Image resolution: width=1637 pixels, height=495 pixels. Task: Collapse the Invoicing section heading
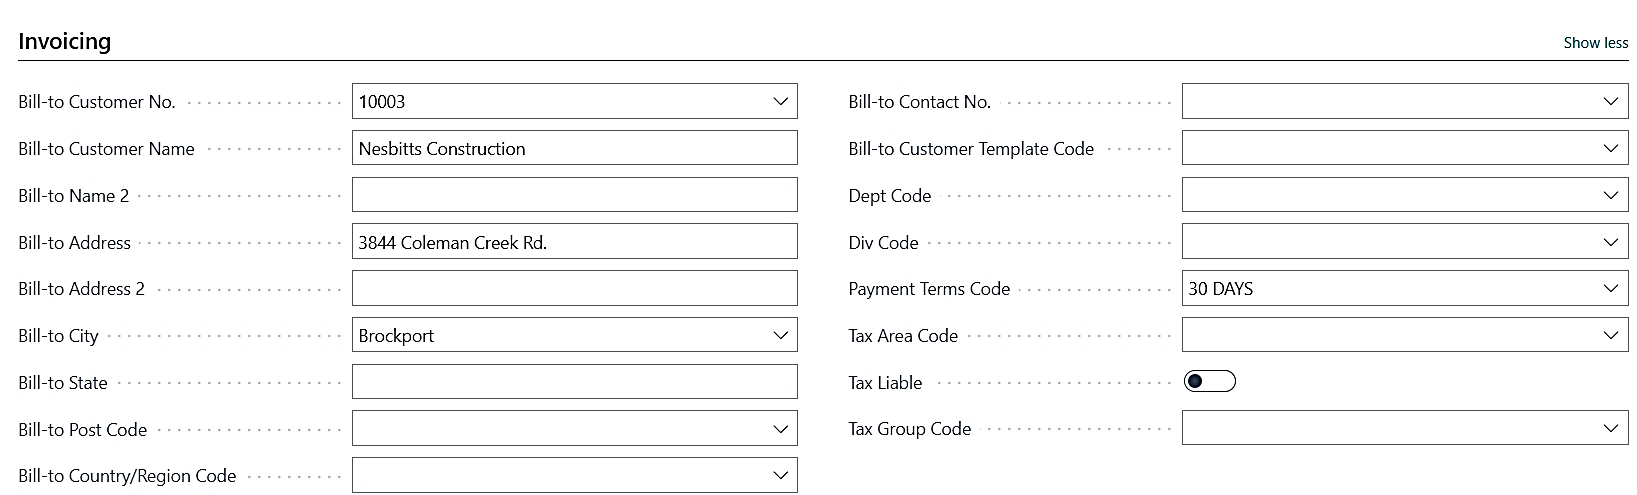[65, 42]
